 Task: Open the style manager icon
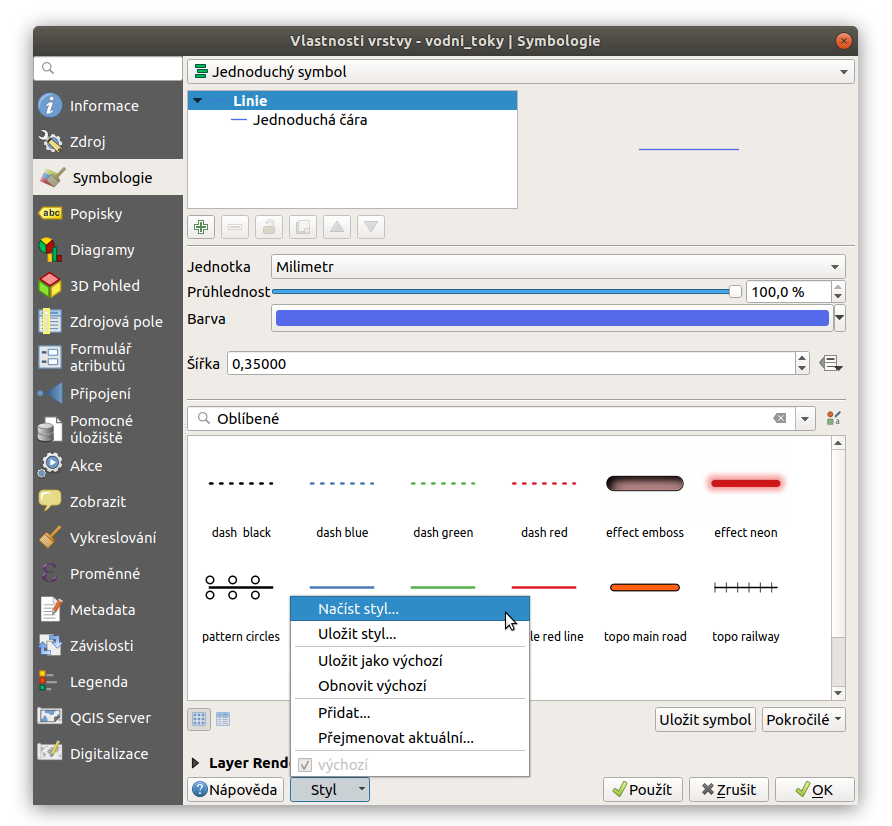click(833, 419)
